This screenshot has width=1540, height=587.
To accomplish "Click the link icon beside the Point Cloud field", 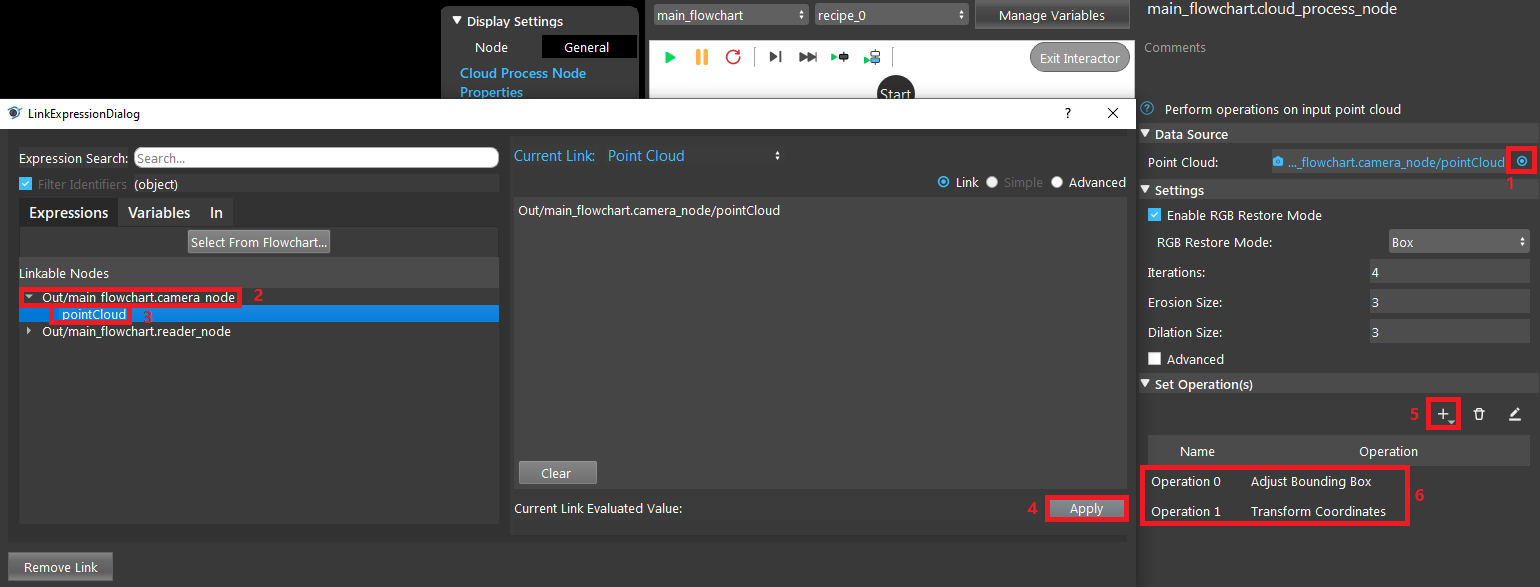I will [x=1522, y=161].
